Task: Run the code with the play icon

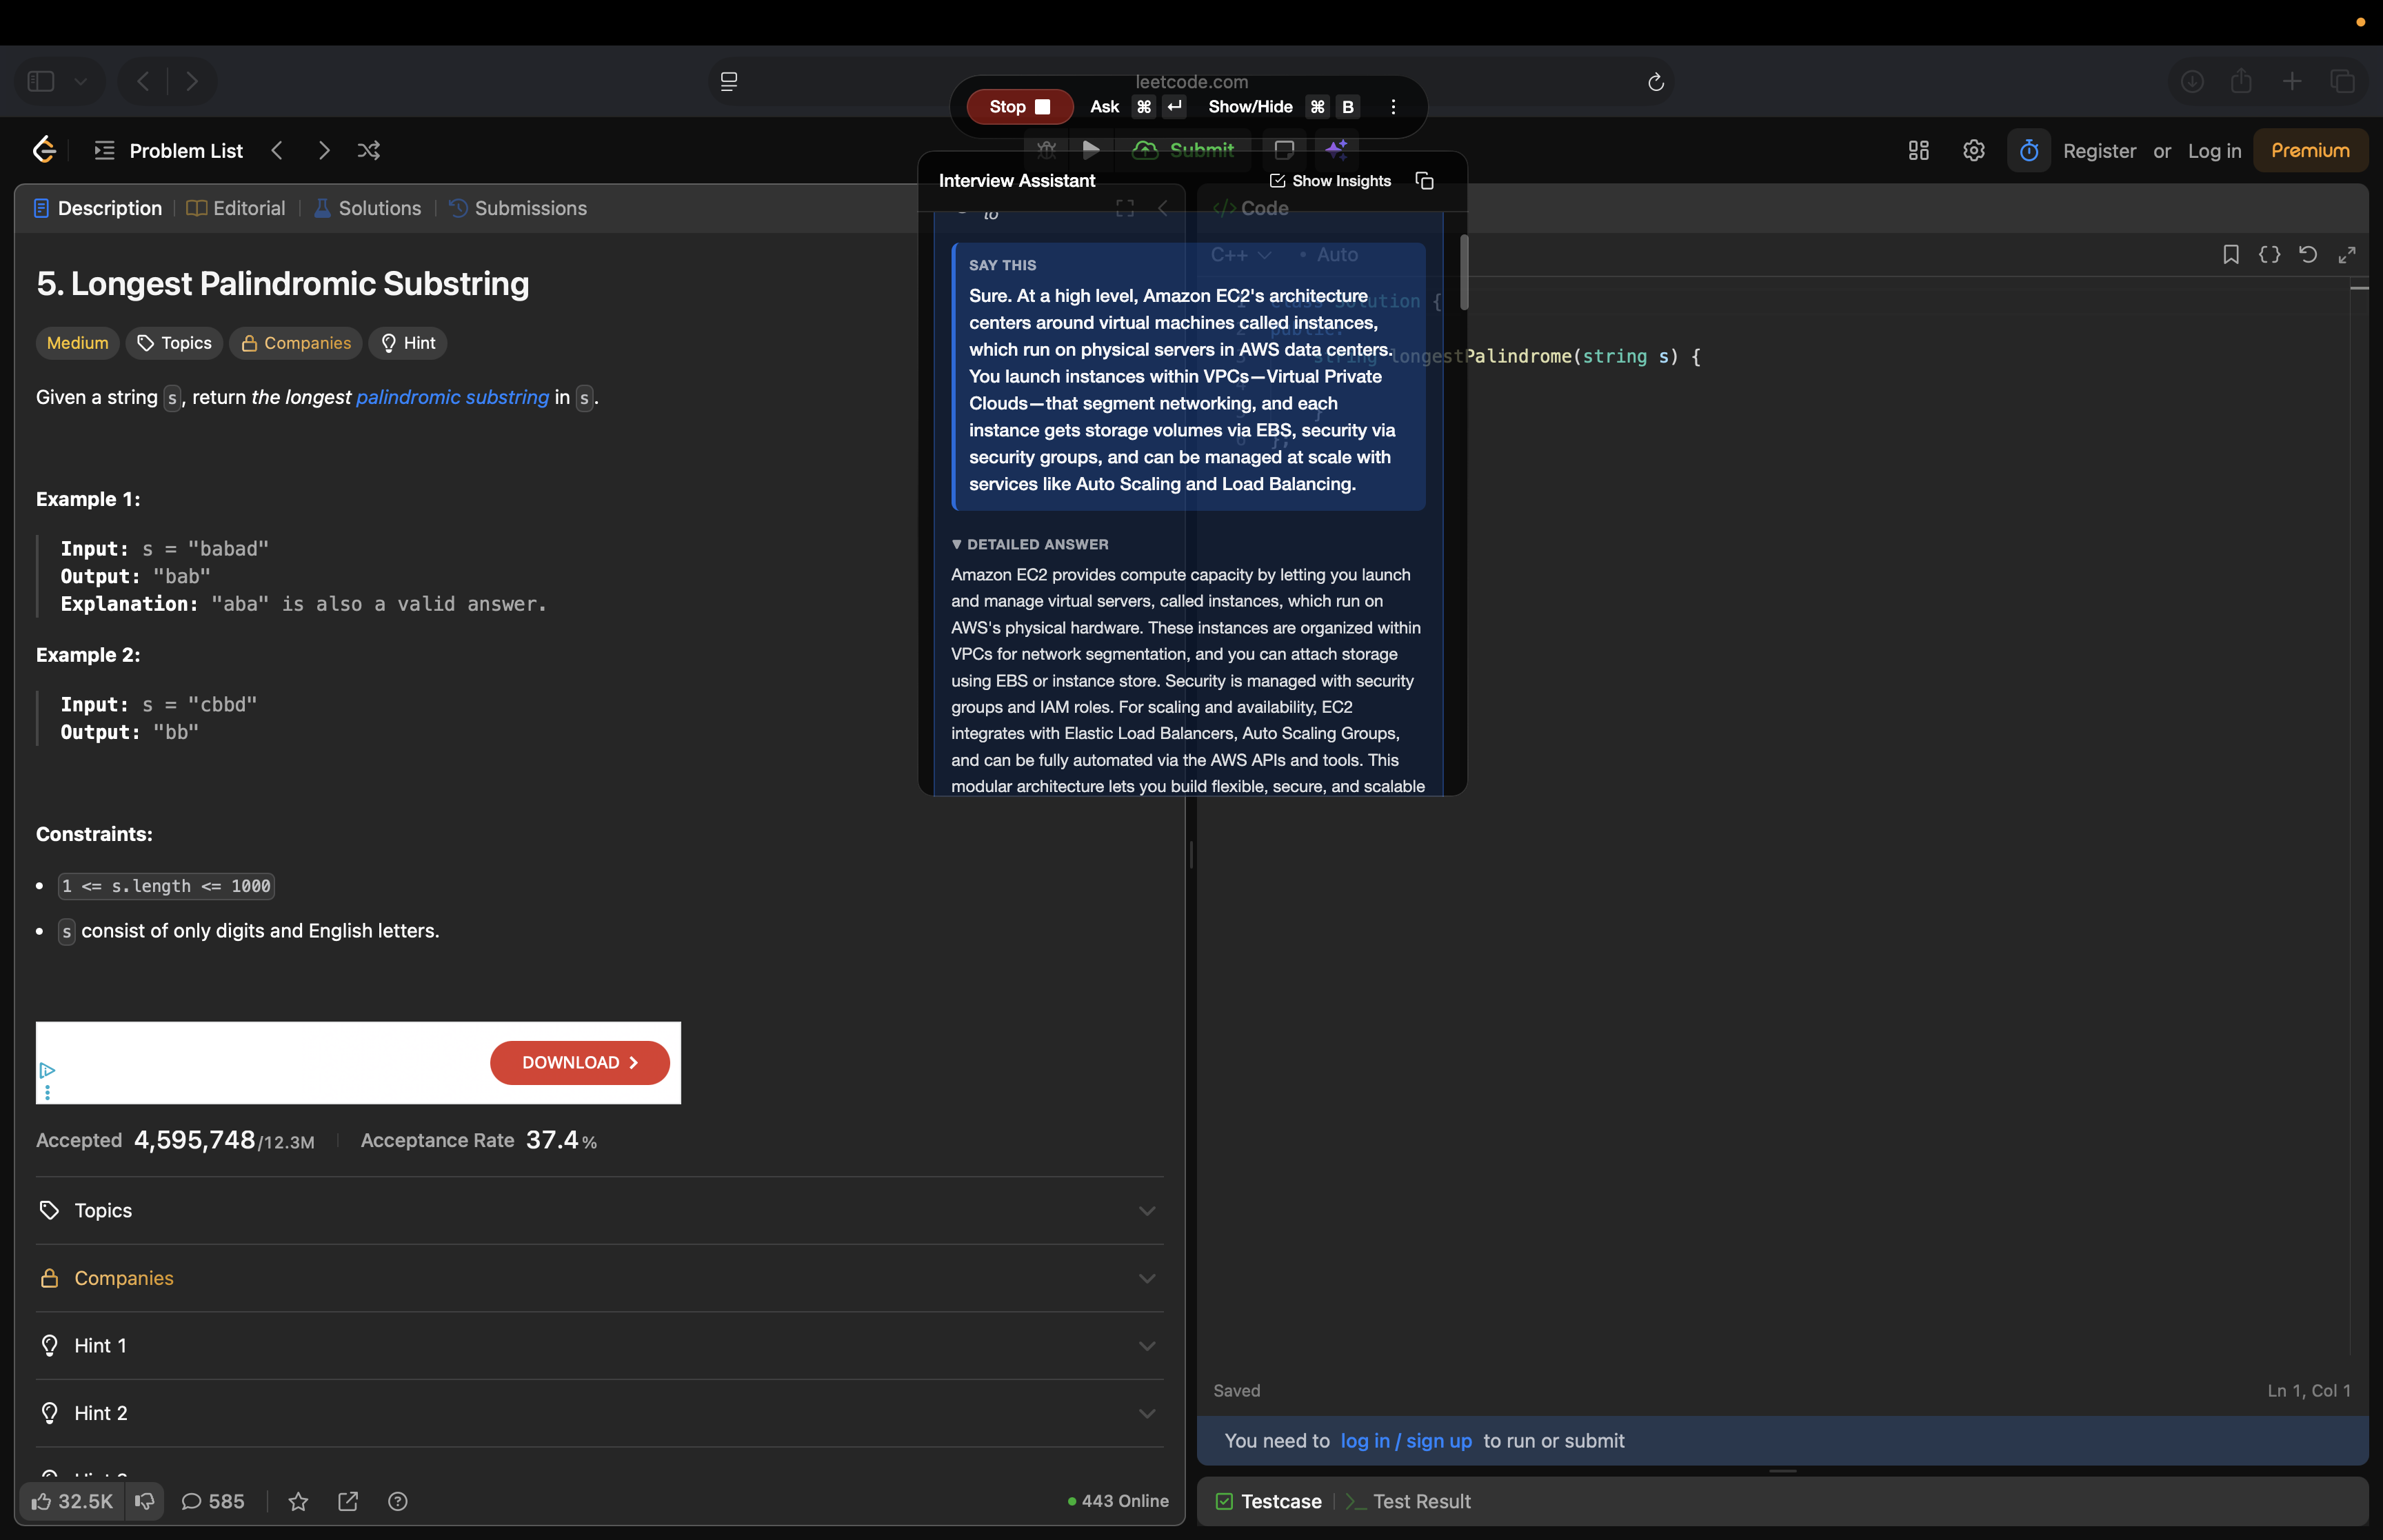Action: (1091, 150)
